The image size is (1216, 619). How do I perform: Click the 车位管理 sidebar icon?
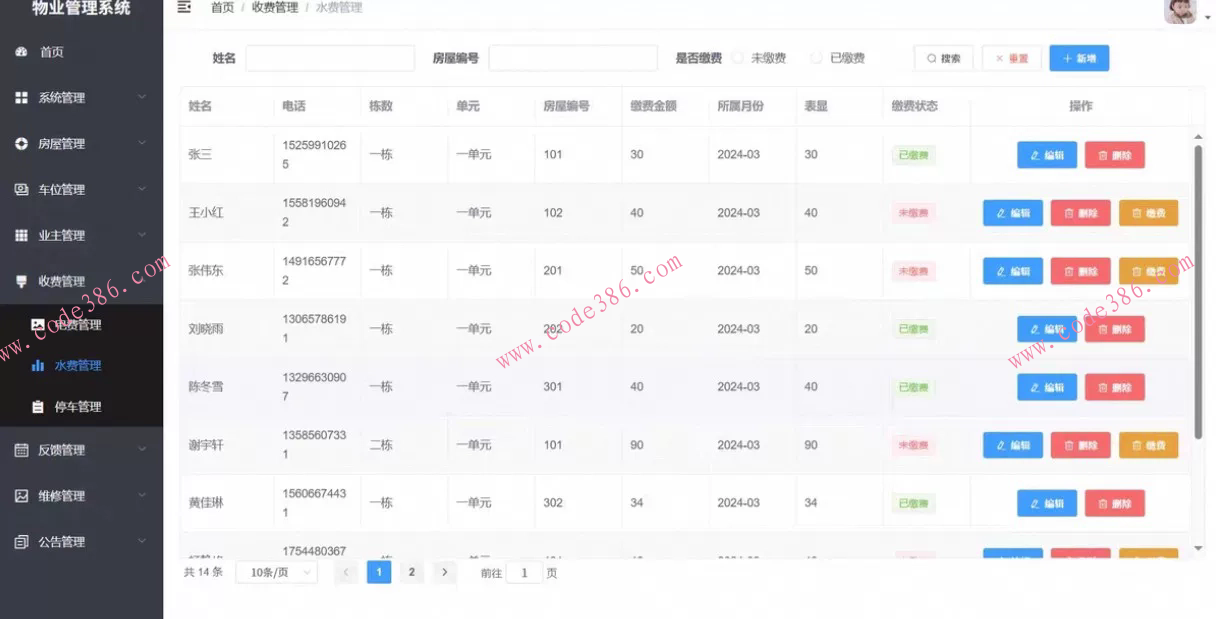tap(22, 190)
